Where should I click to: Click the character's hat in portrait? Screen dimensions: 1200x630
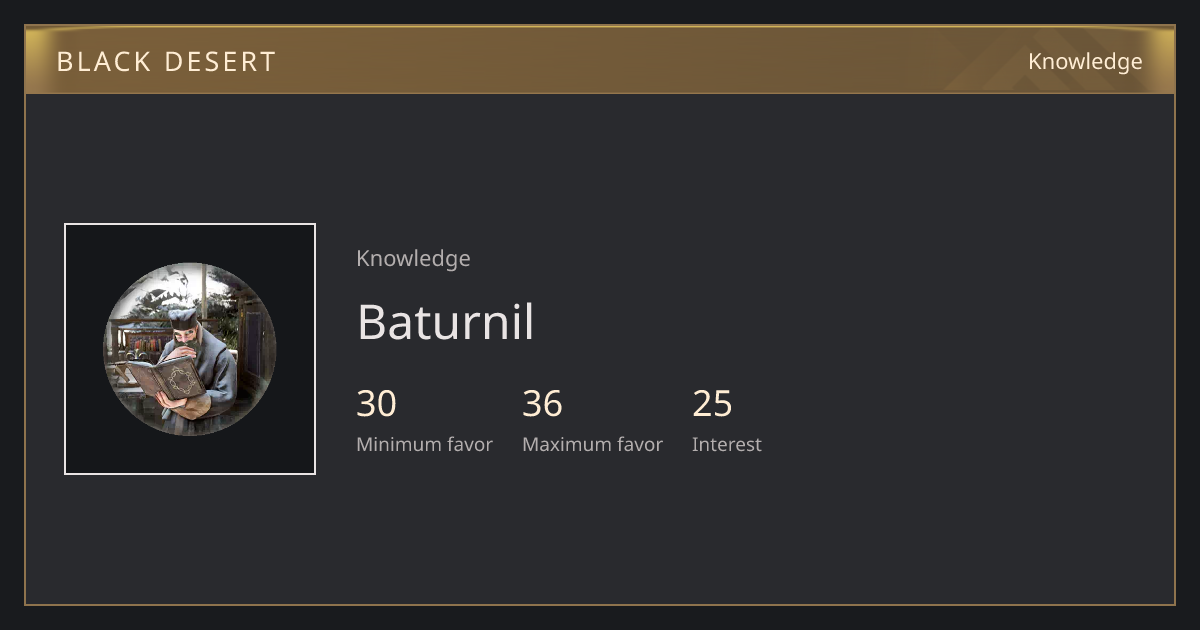click(x=182, y=318)
